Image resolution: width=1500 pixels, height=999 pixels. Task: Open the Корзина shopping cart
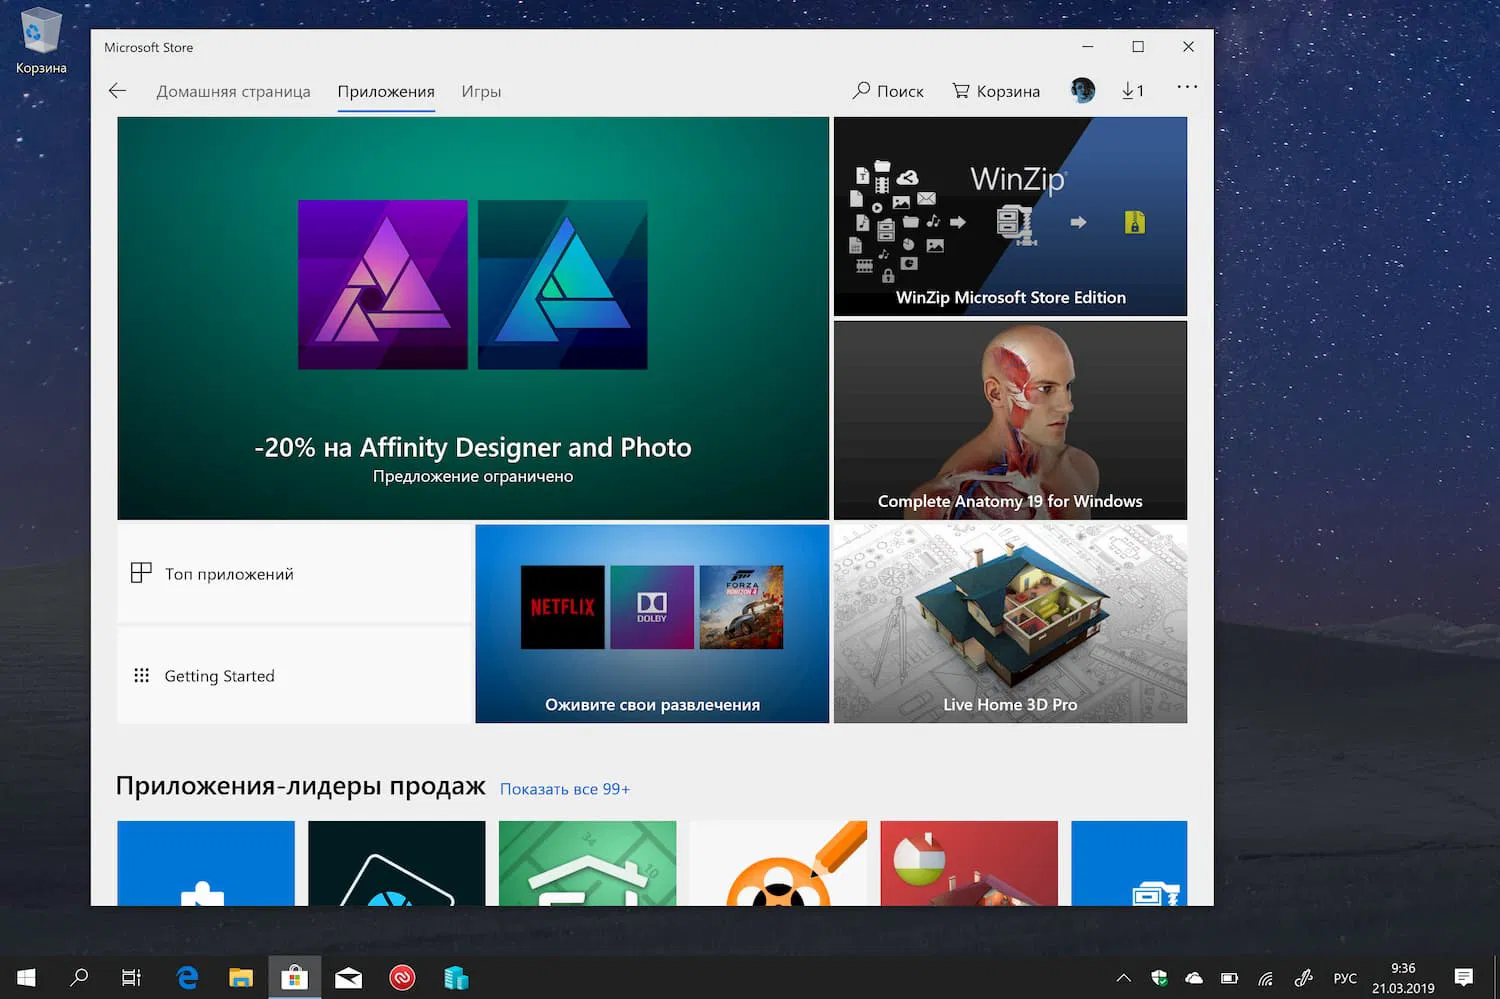click(996, 90)
